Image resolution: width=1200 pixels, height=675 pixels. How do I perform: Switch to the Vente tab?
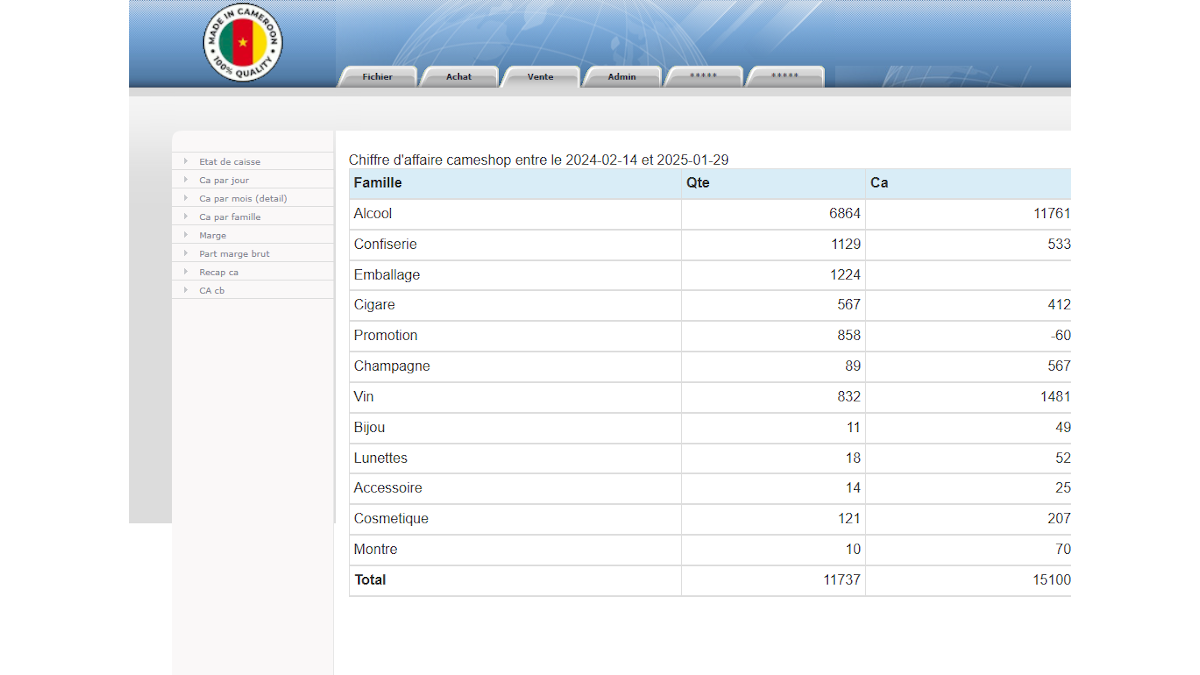[540, 77]
